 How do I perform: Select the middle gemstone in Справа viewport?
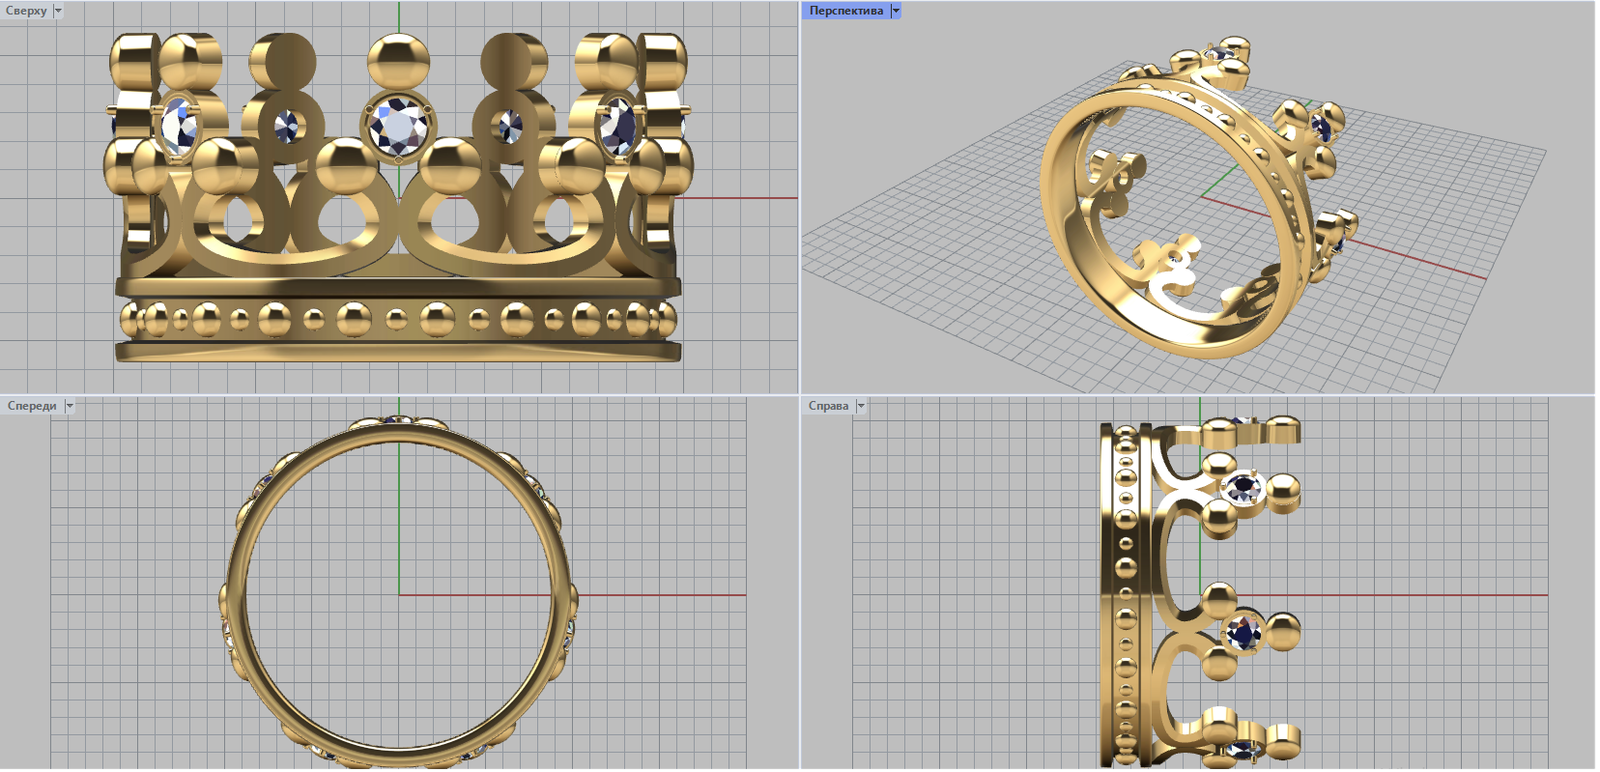coord(1244,632)
